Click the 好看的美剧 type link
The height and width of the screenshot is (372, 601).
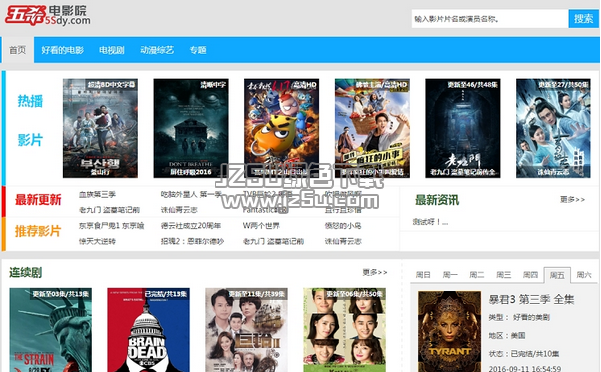(x=531, y=317)
